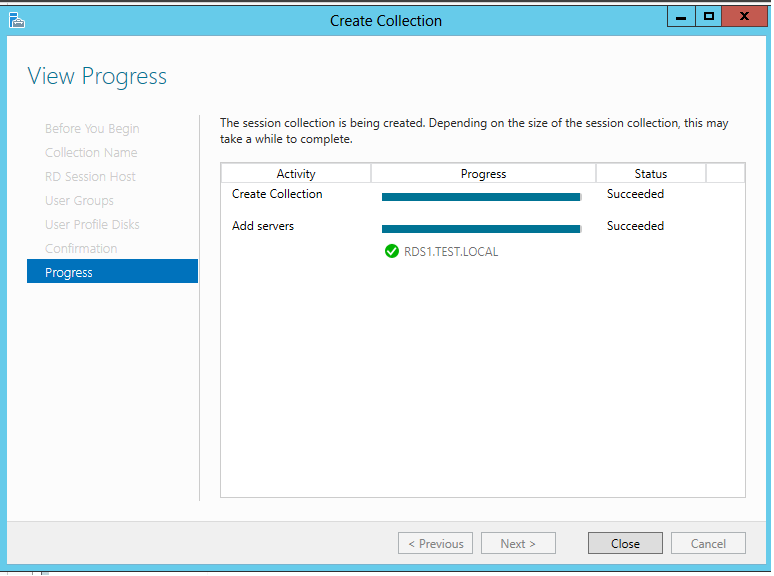Click the View Progress heading
The height and width of the screenshot is (576, 774).
tap(97, 77)
